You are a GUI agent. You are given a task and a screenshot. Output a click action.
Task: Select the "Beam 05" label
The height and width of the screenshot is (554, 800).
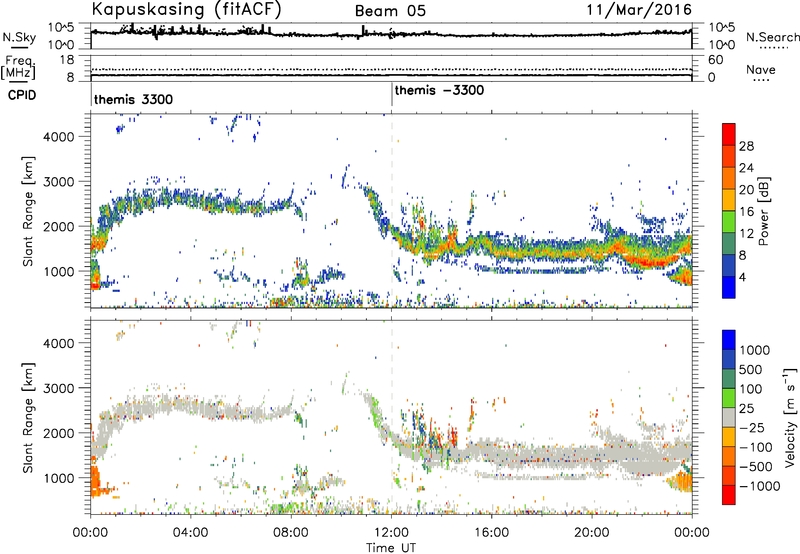[x=390, y=11]
